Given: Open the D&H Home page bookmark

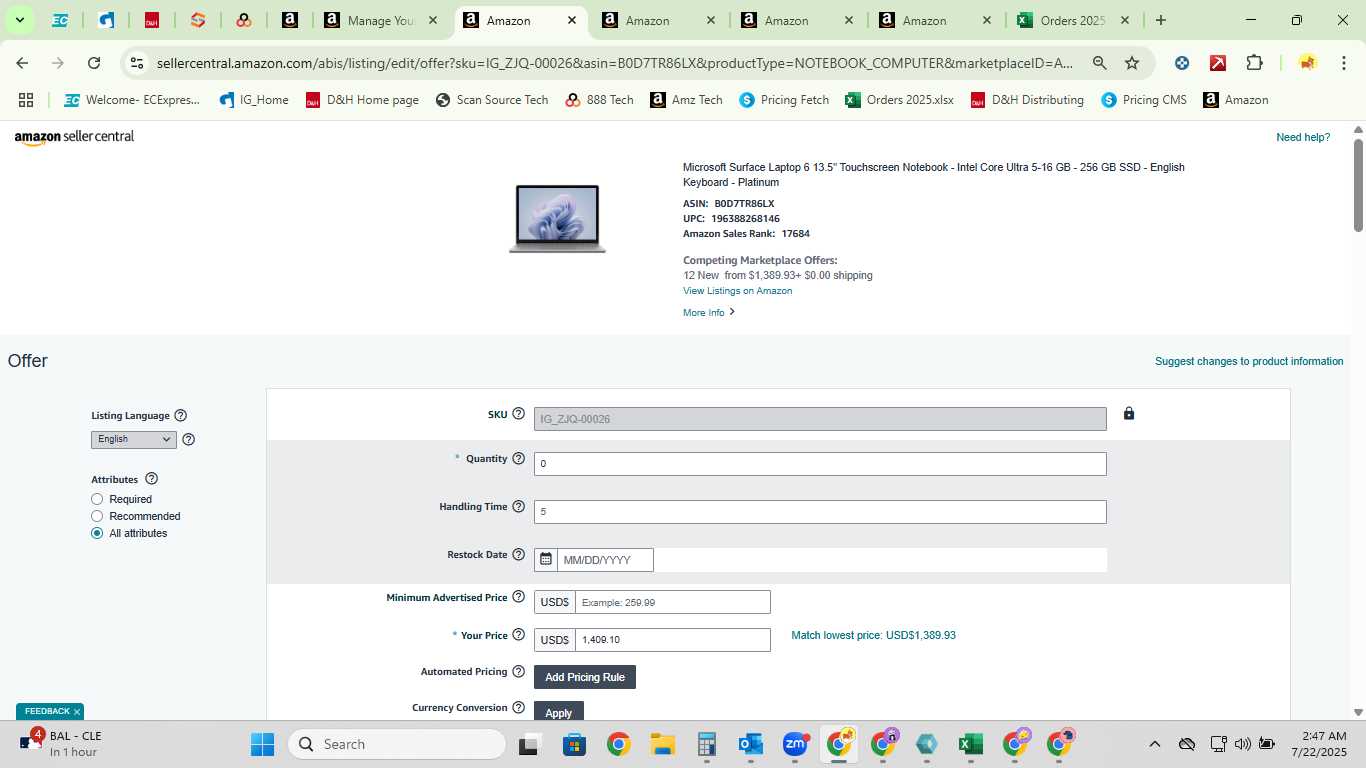Looking at the screenshot, I should coord(362,100).
